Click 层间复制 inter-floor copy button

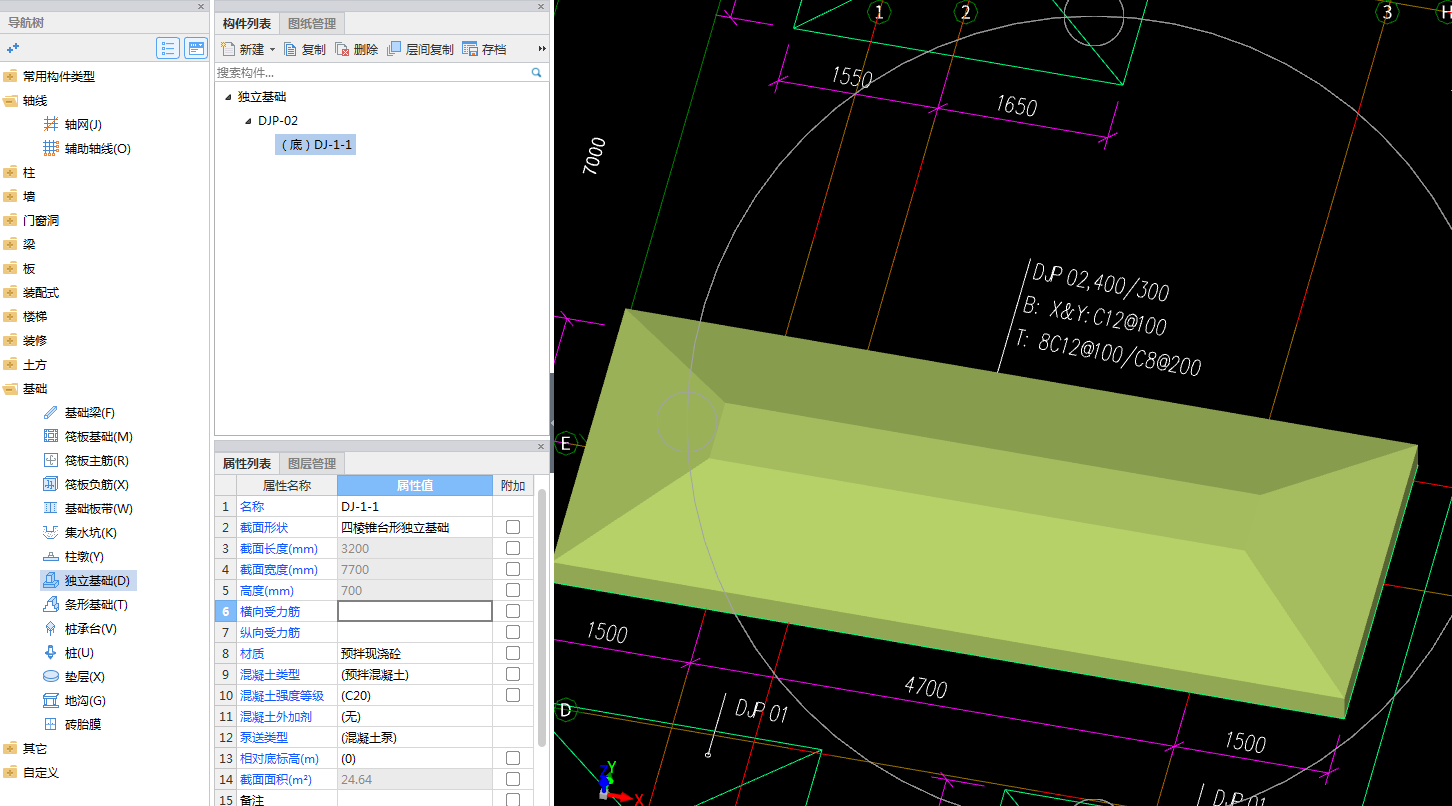(421, 49)
